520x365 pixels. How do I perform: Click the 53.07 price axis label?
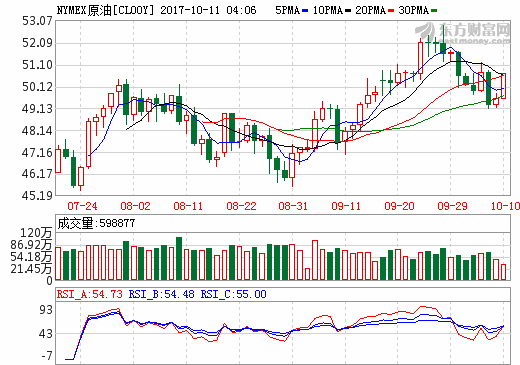coord(37,21)
